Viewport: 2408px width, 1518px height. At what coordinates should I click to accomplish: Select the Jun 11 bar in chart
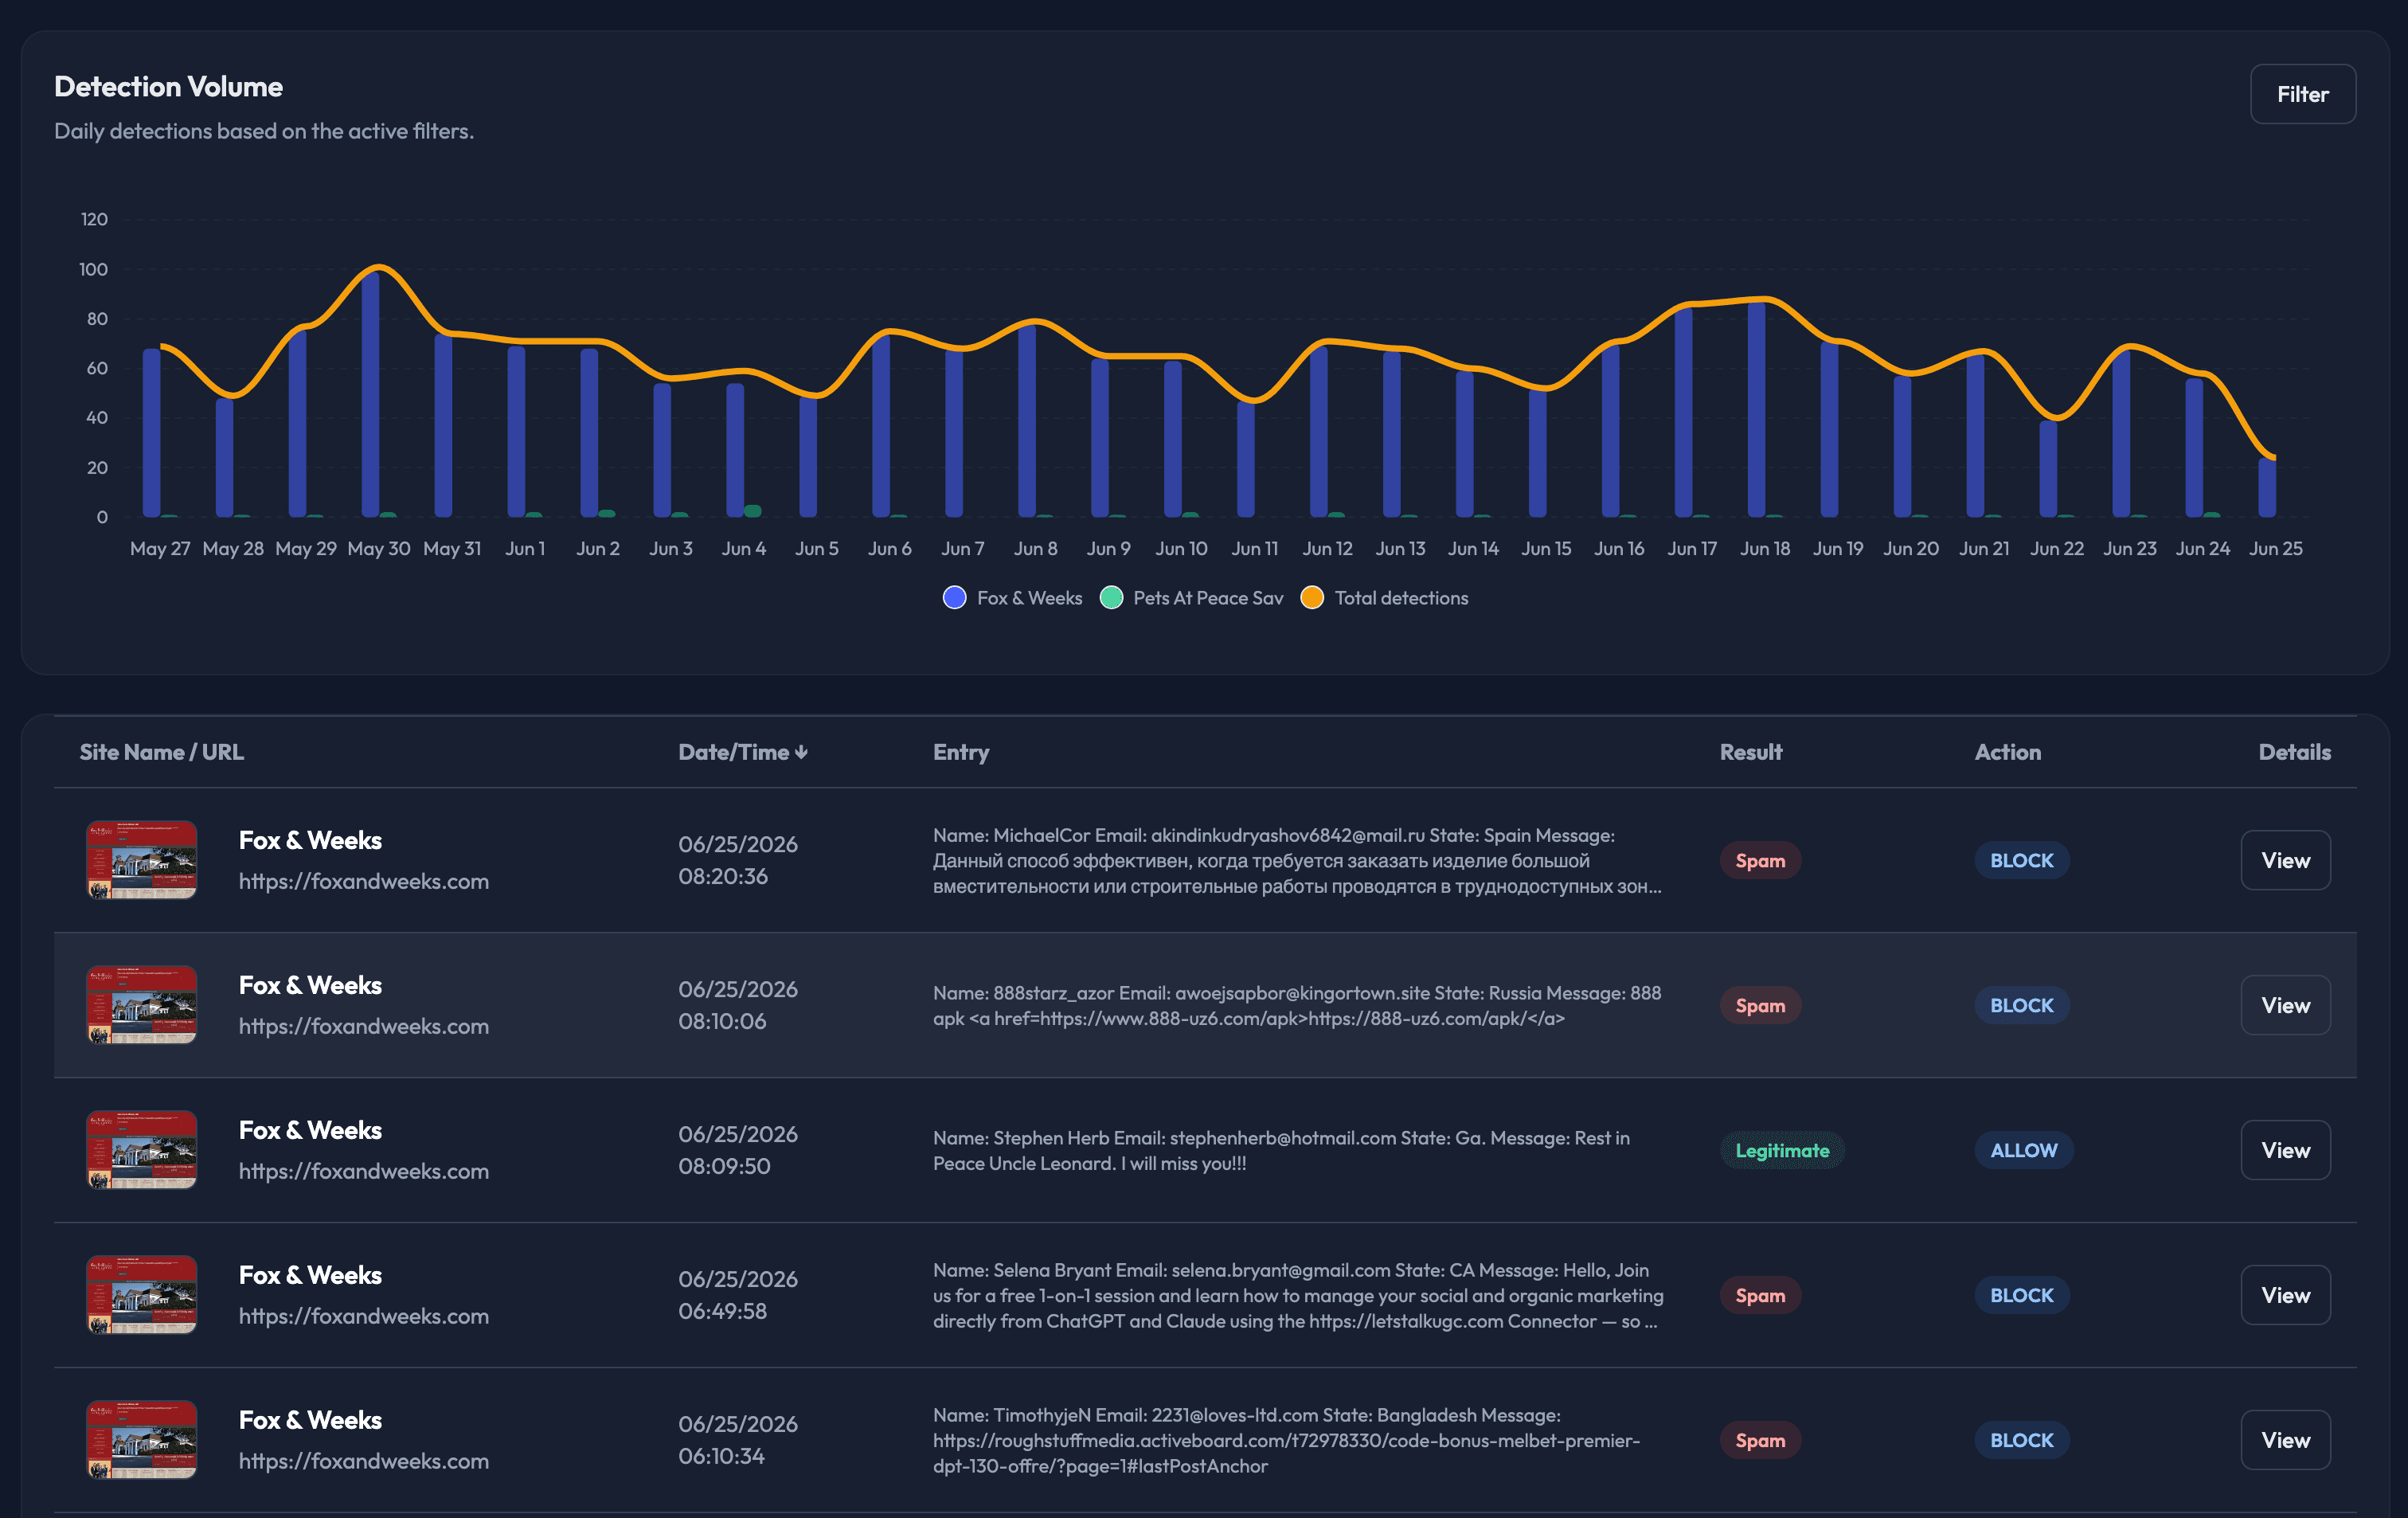[1245, 459]
